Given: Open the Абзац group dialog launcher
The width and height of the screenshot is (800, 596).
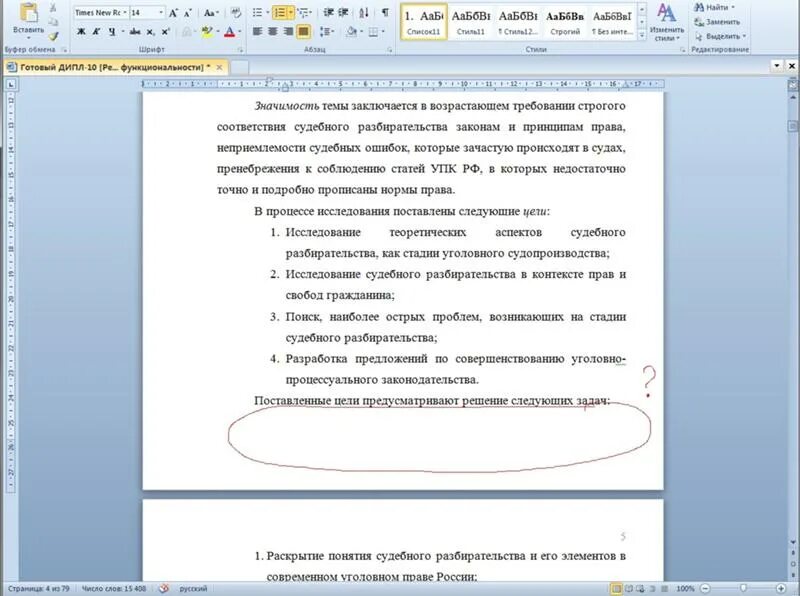Looking at the screenshot, I should [x=390, y=49].
